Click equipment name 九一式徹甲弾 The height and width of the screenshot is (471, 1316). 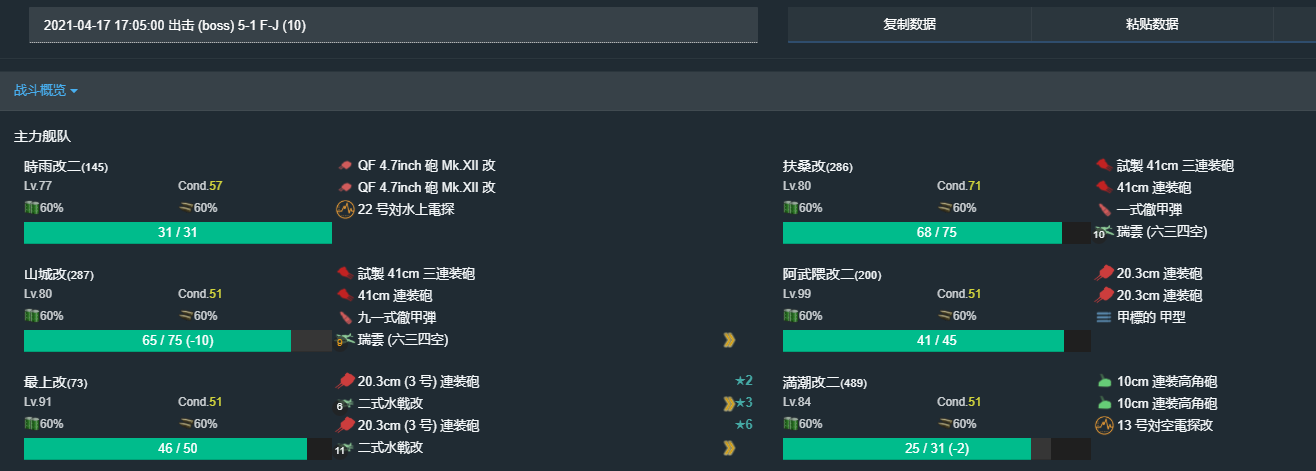399,318
